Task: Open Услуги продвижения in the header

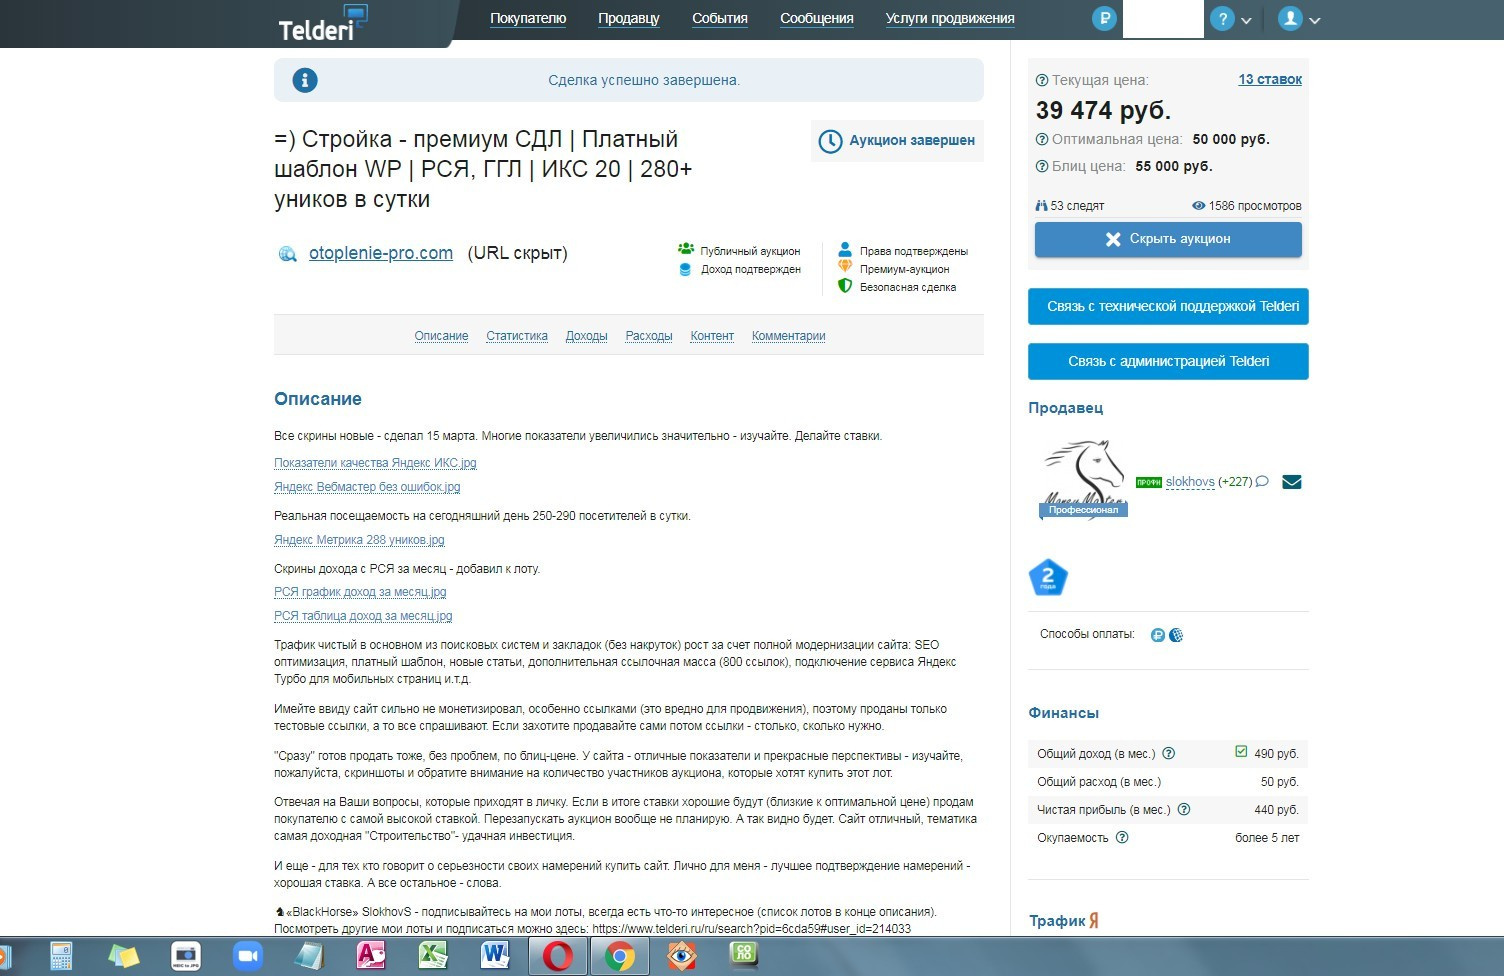Action: [950, 18]
